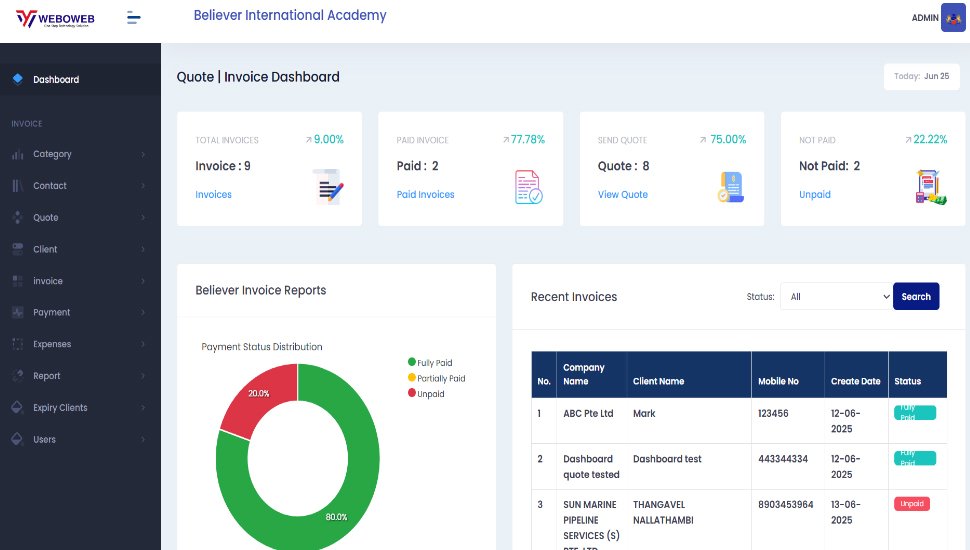This screenshot has width=970, height=550.
Task: Click the Total Invoices document icon
Action: [x=329, y=187]
